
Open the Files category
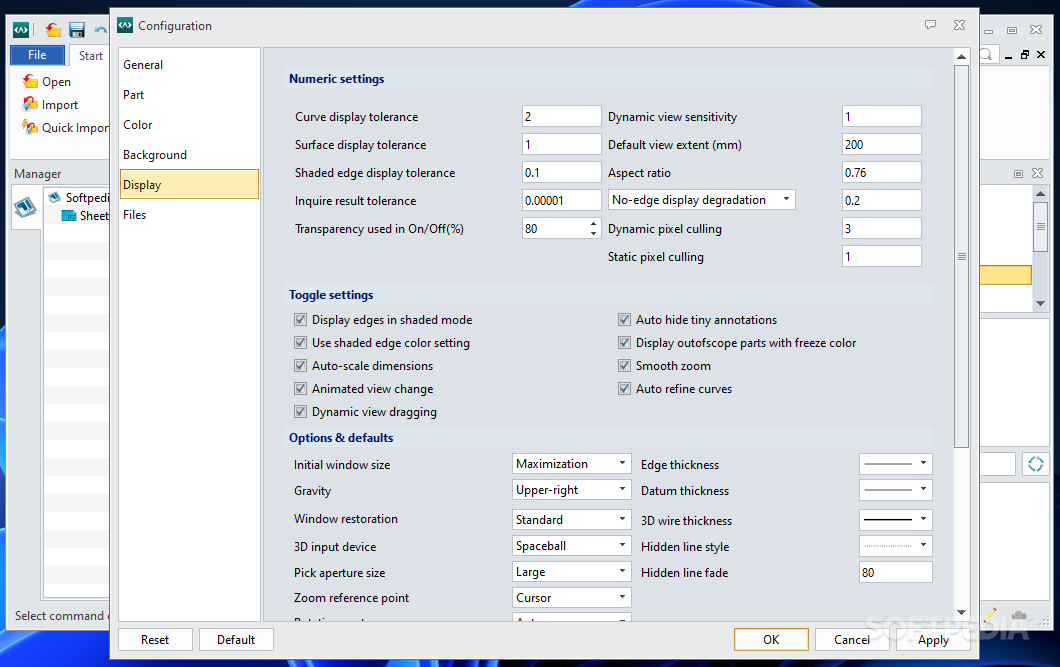click(x=189, y=214)
